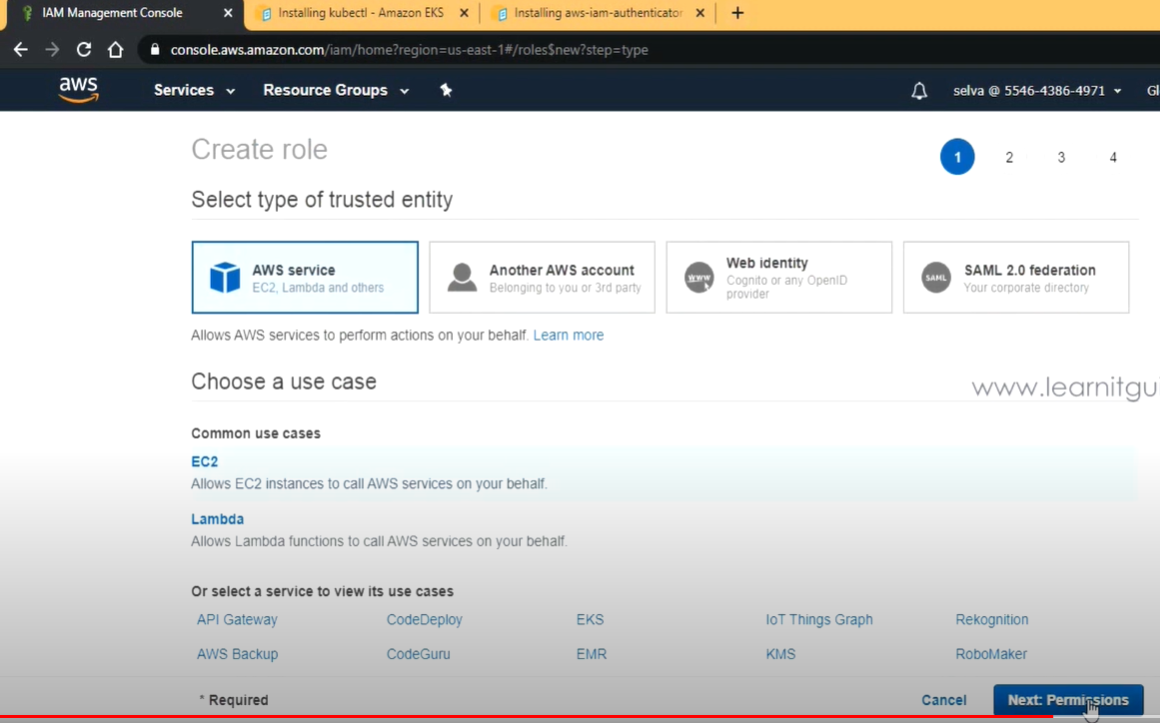Screen dimensions: 1160x723
Task: Close the IAM Management Console tab
Action: pyautogui.click(x=228, y=13)
